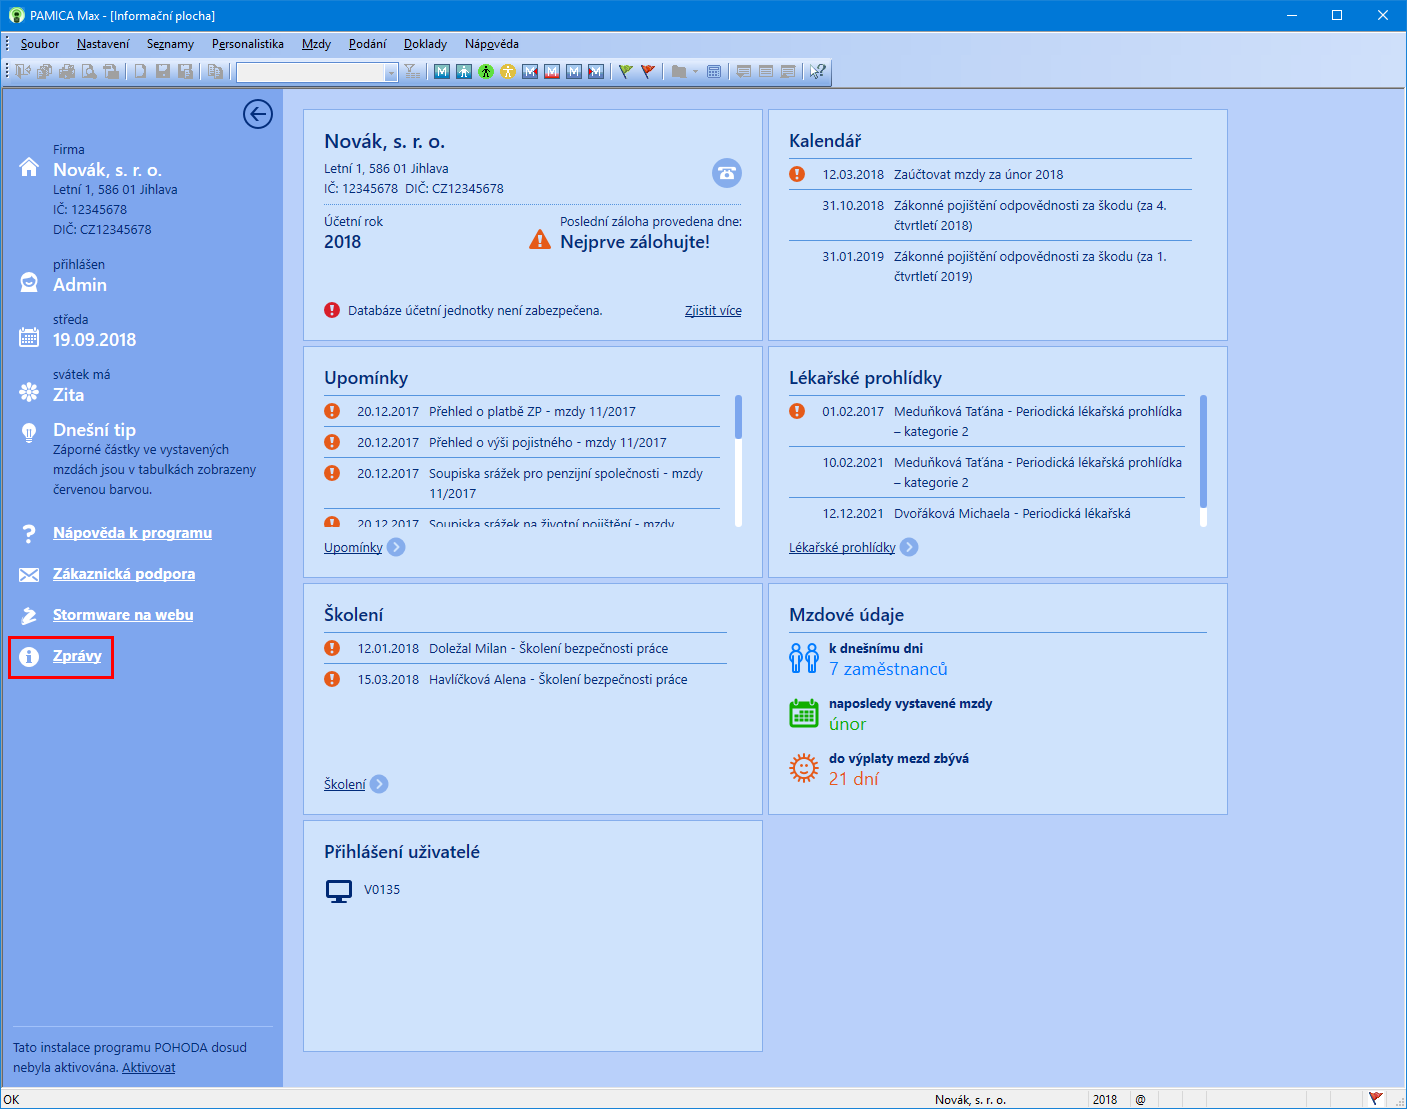Click the calendar entry dated 31.10.2018

pyautogui.click(x=990, y=215)
